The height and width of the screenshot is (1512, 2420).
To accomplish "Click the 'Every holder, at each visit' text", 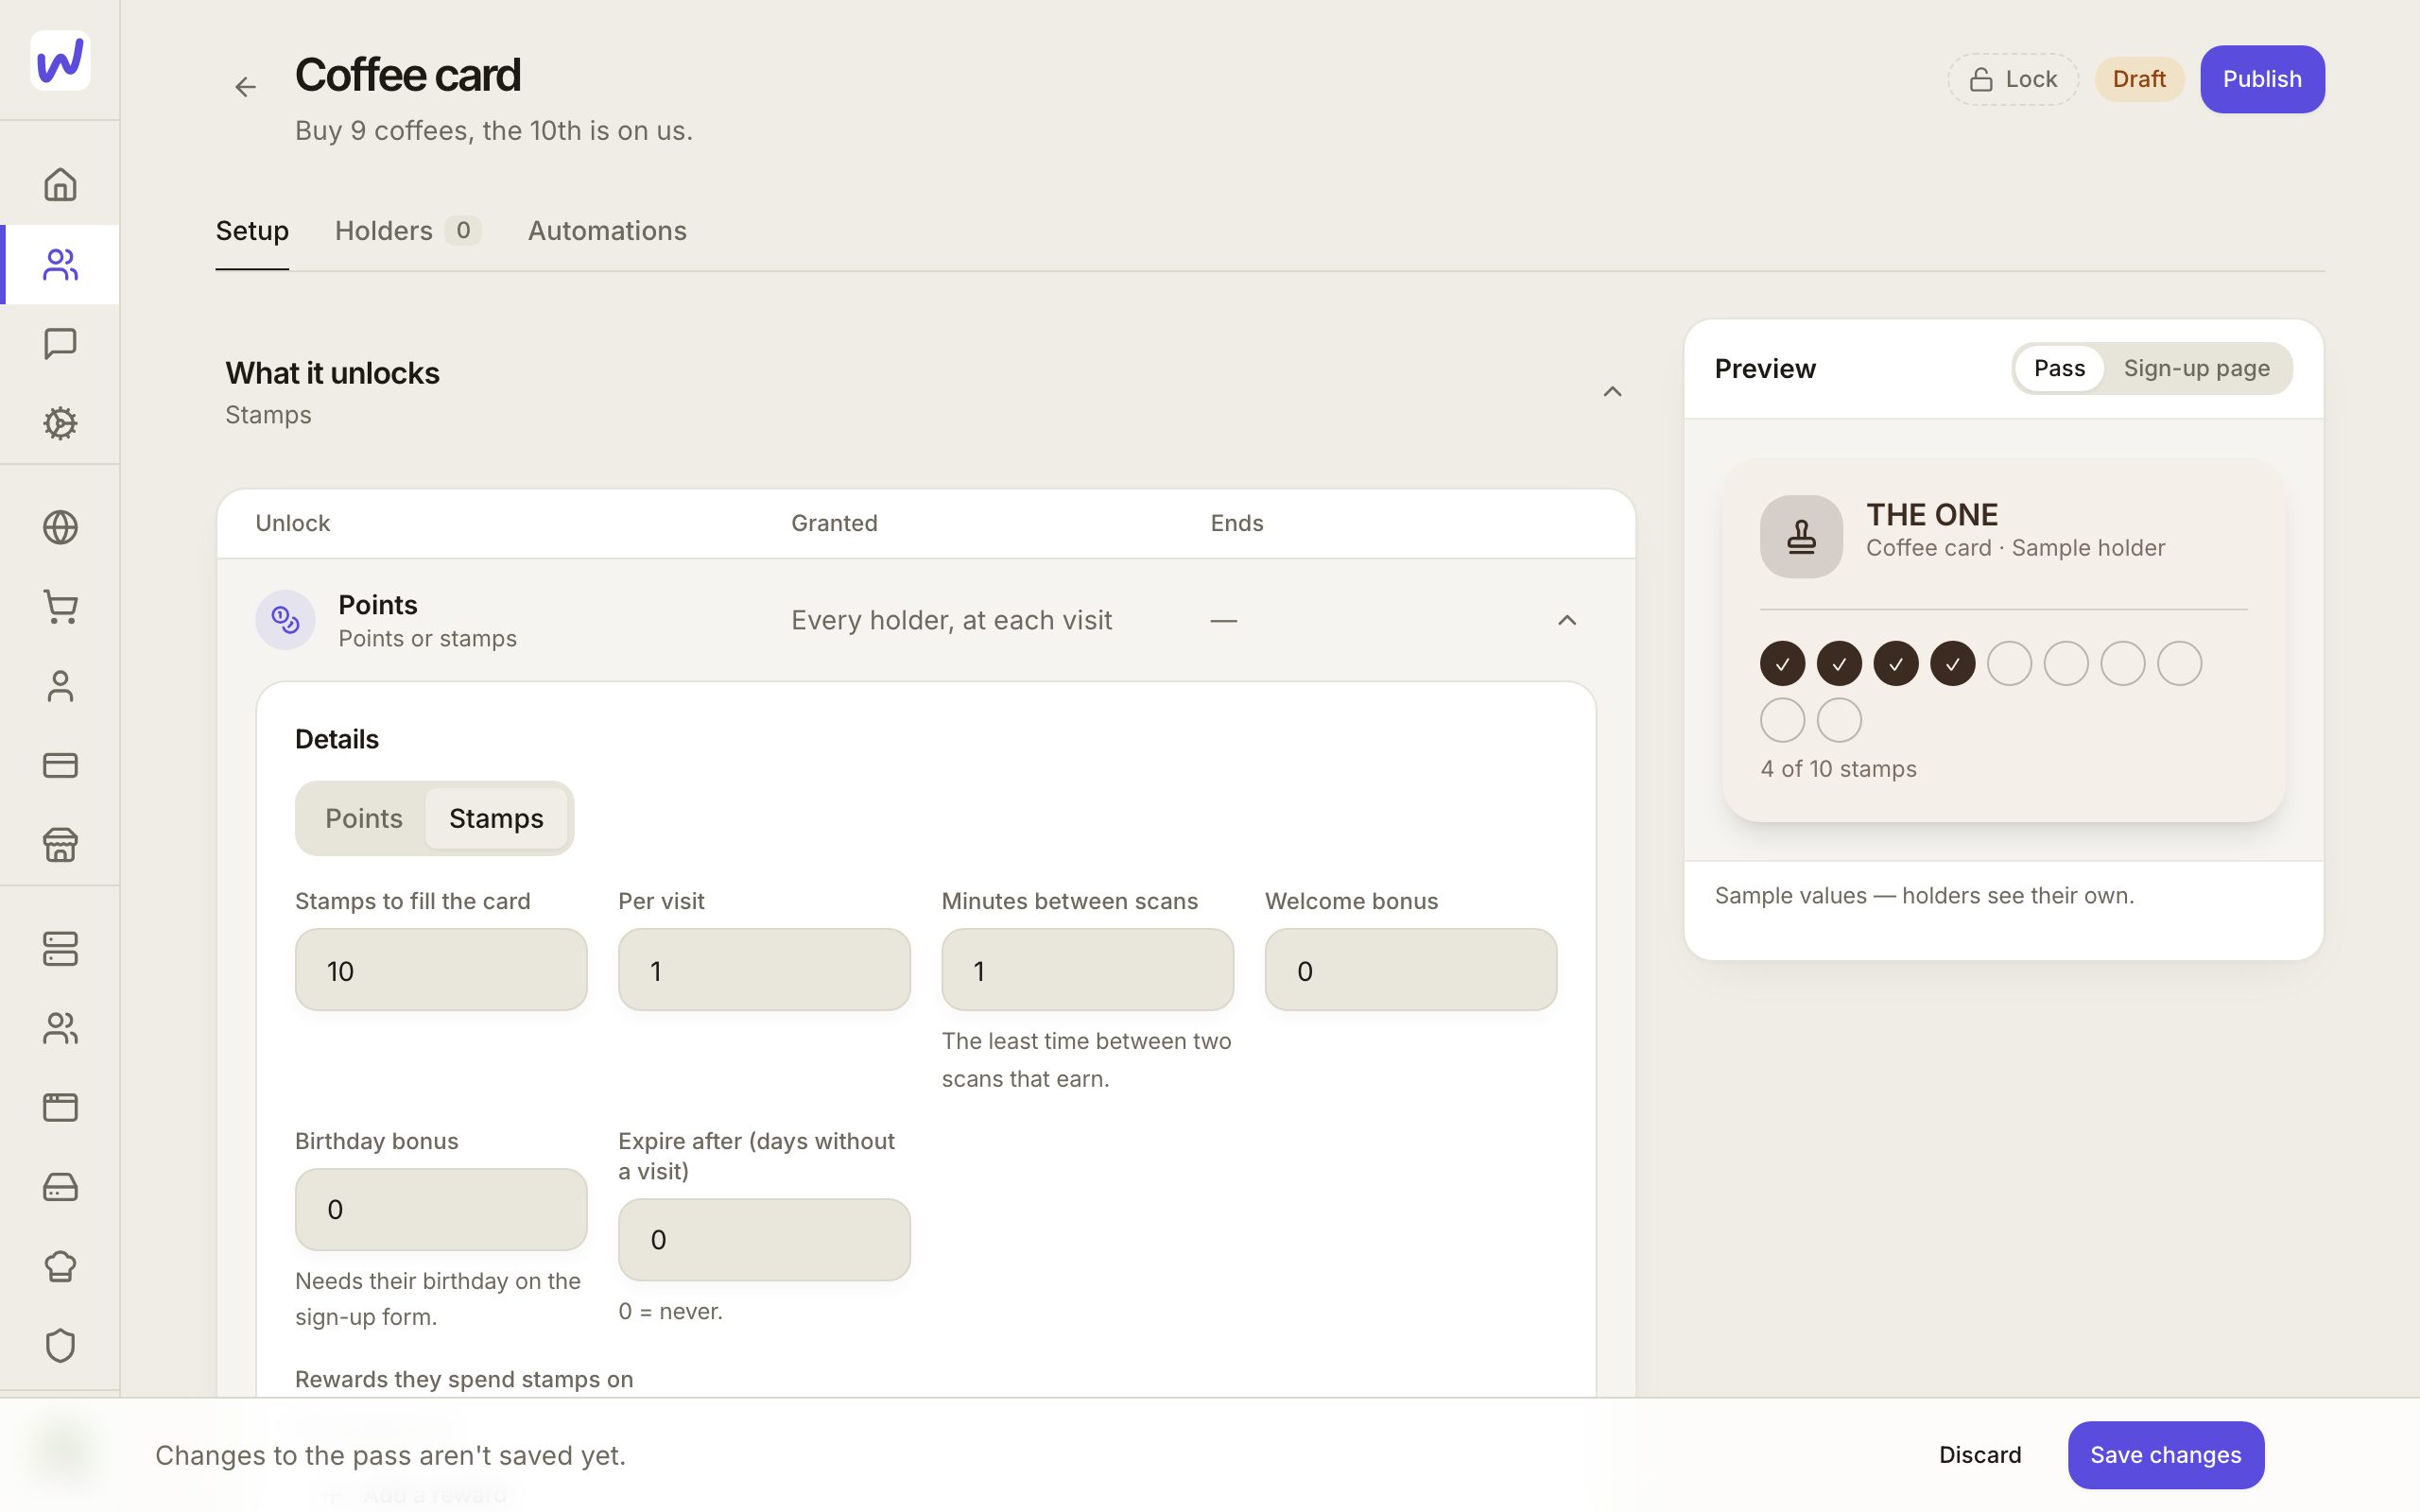I will 951,620.
